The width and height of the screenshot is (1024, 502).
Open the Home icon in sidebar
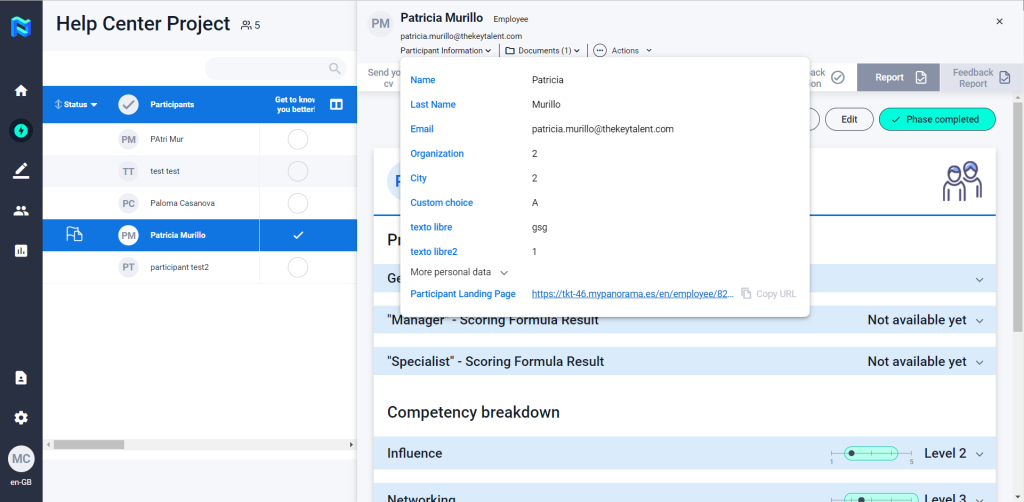tap(21, 91)
